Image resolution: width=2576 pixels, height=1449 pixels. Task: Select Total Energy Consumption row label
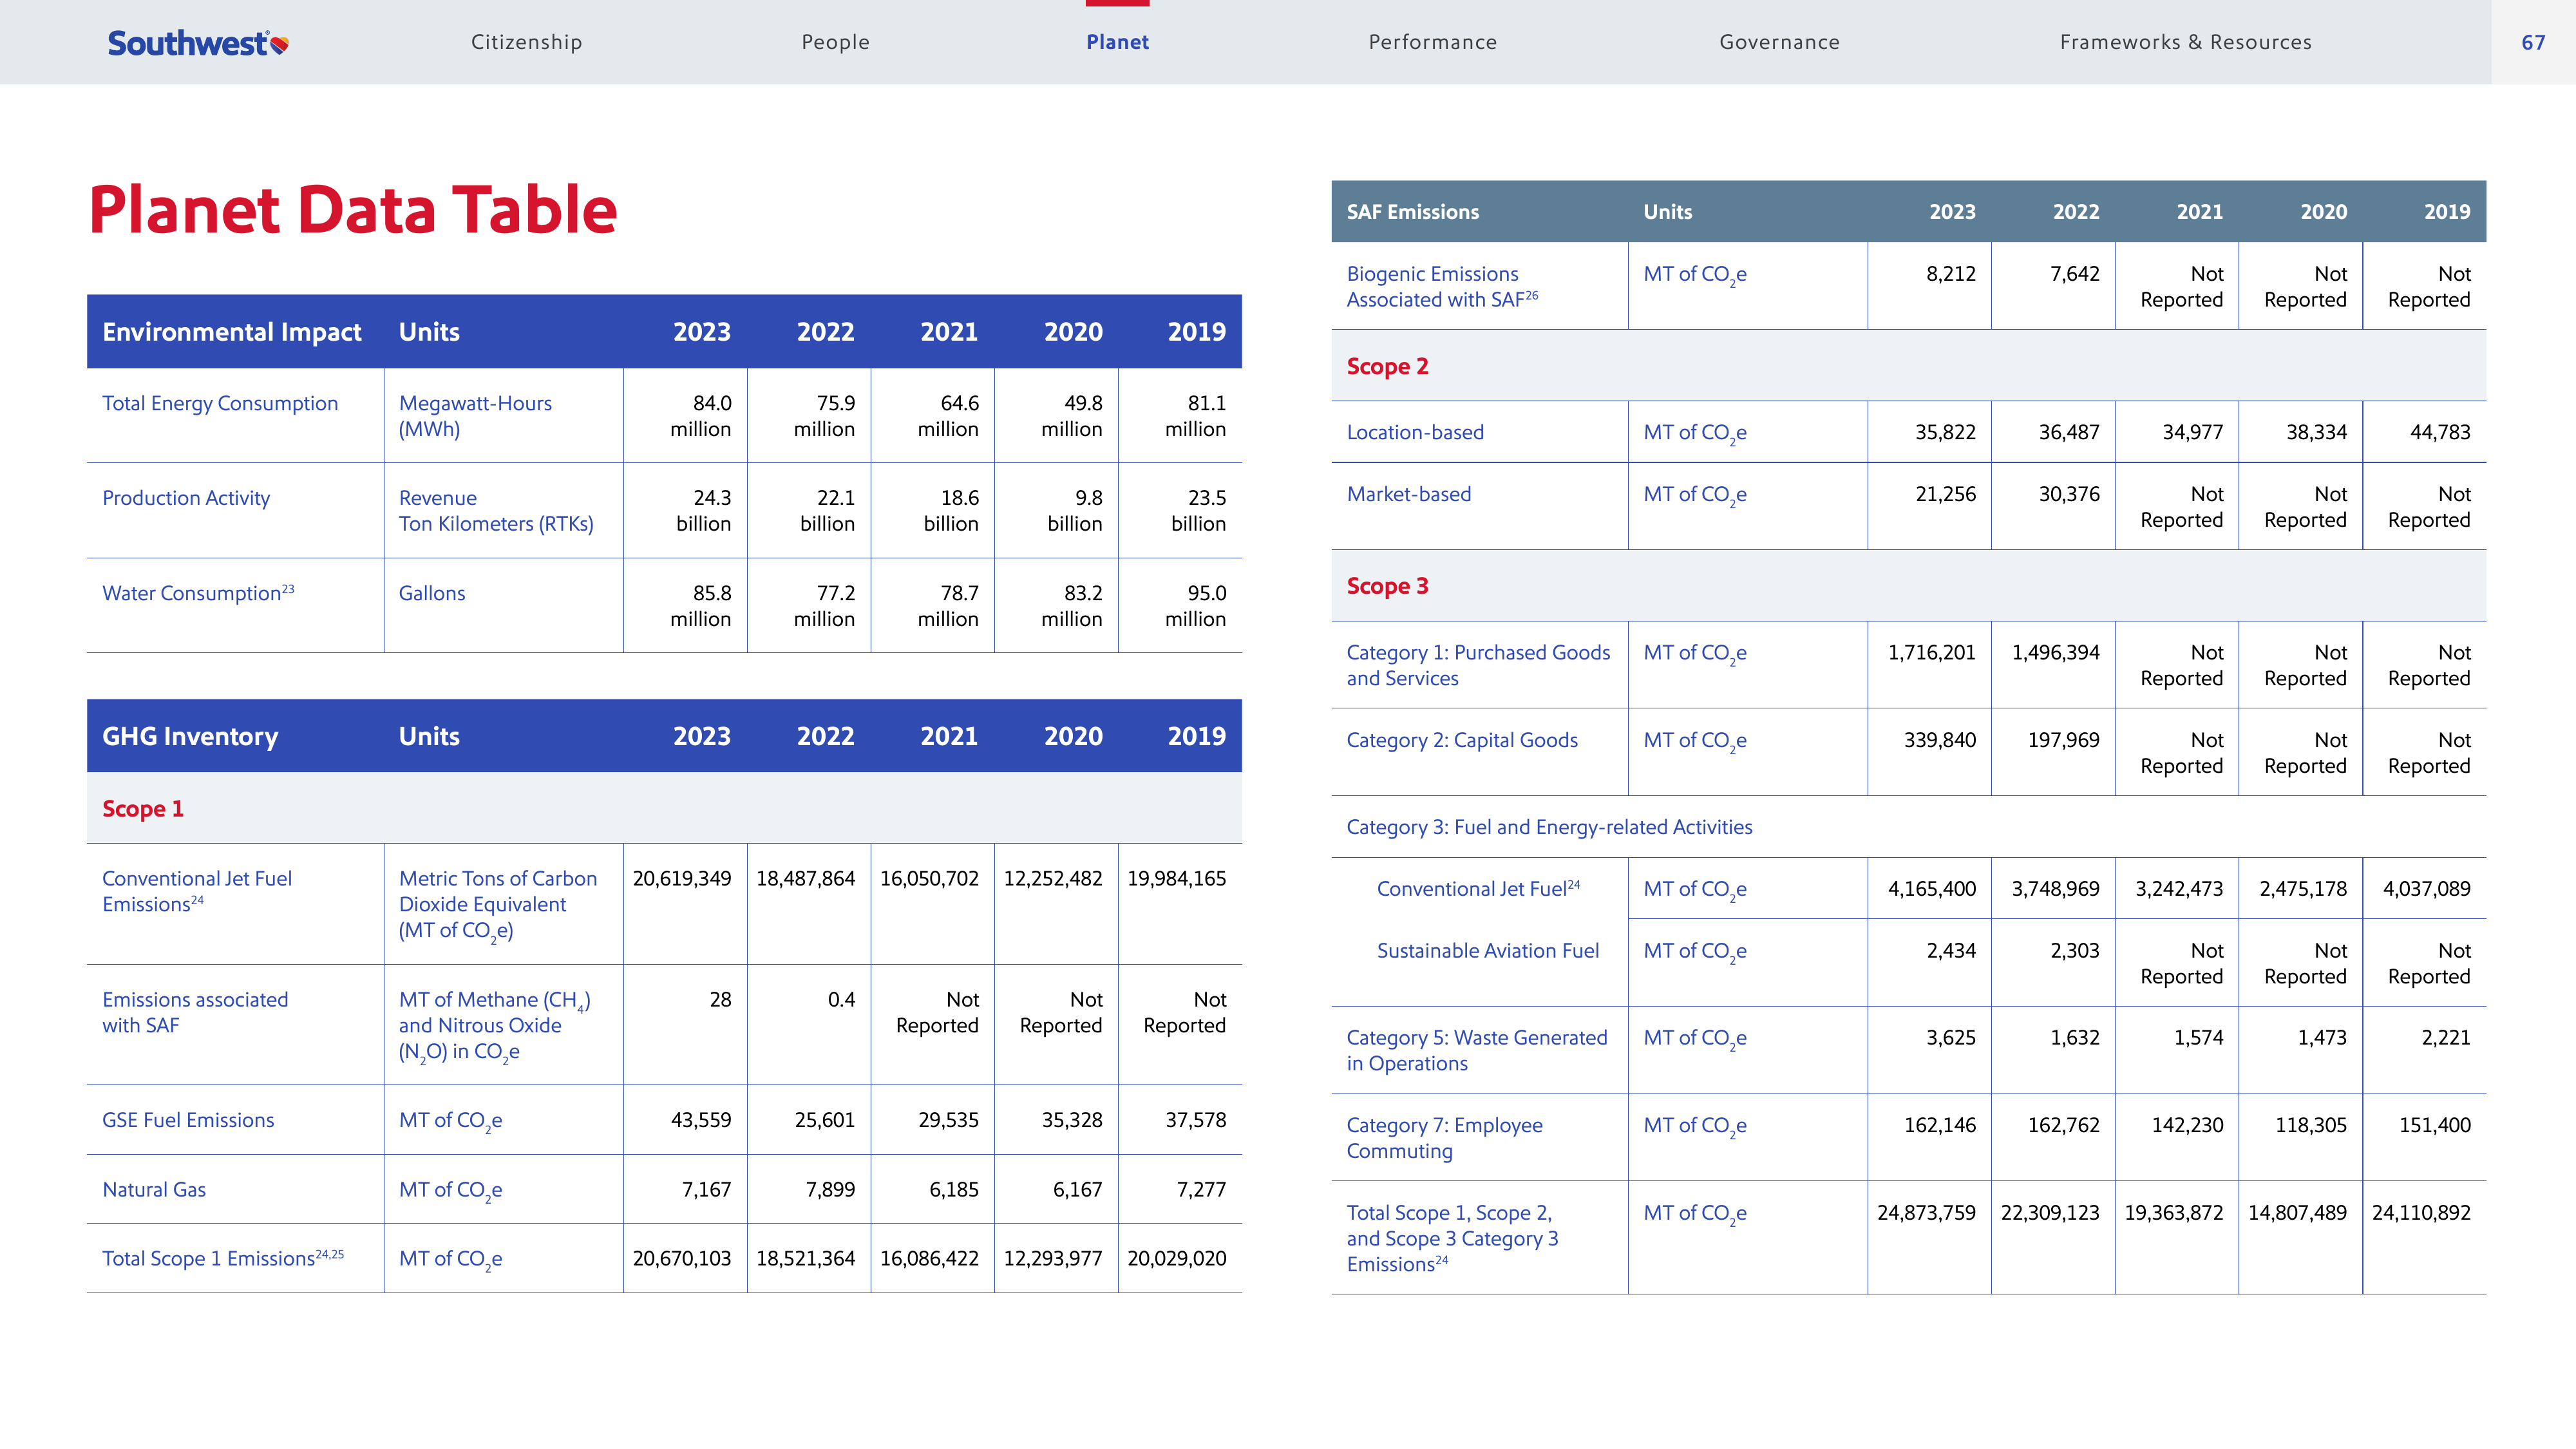point(220,403)
